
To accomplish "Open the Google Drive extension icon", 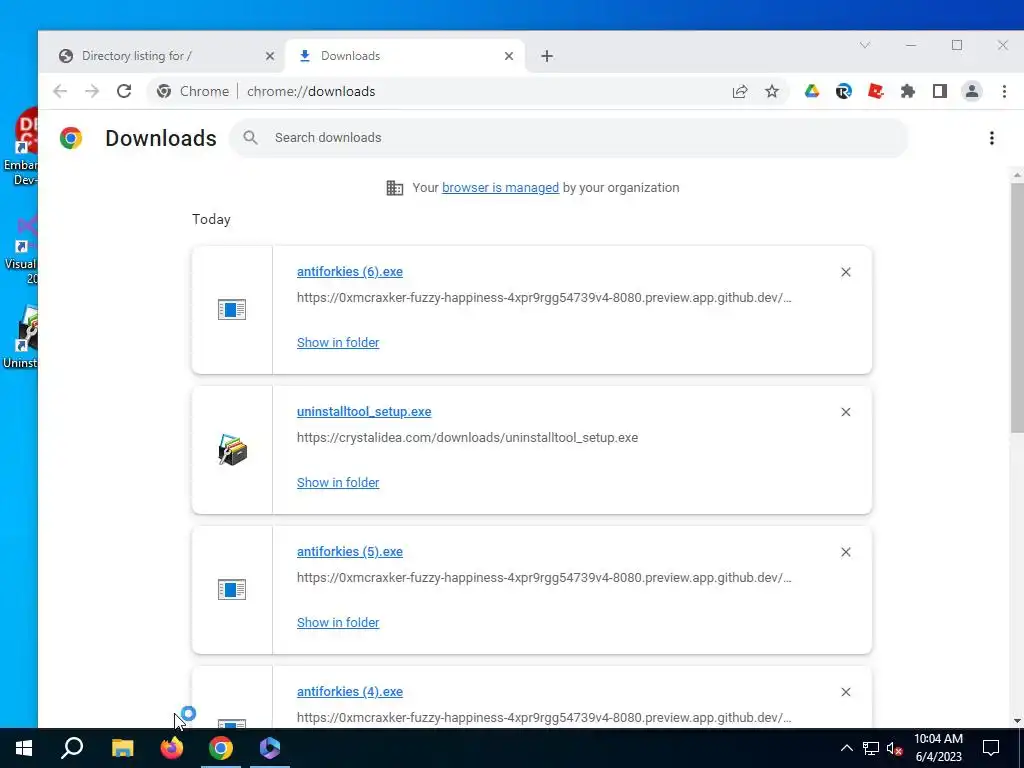I will 812,91.
